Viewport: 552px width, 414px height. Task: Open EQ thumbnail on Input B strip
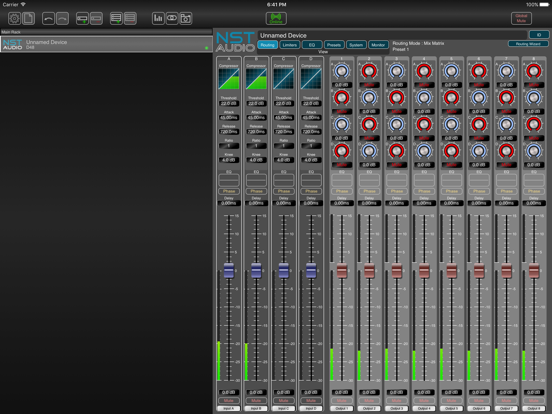coord(256,180)
